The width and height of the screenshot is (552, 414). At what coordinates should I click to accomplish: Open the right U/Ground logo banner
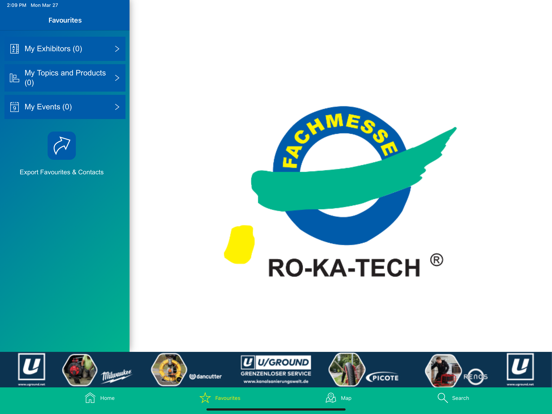pyautogui.click(x=520, y=369)
